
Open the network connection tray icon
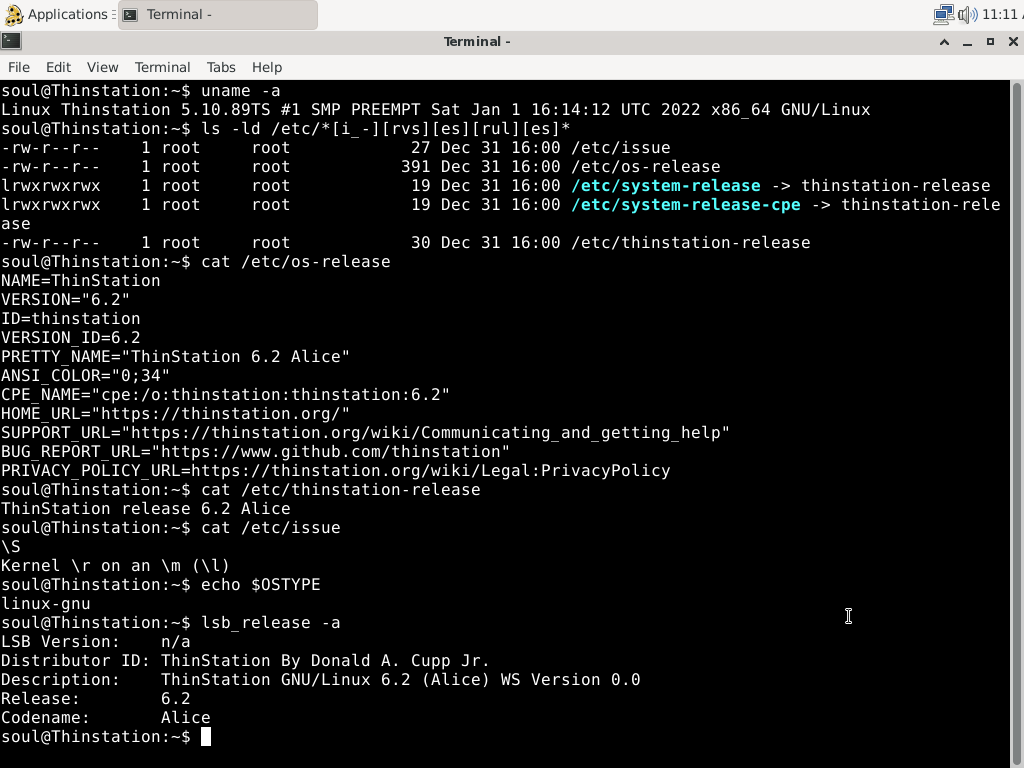[943, 14]
